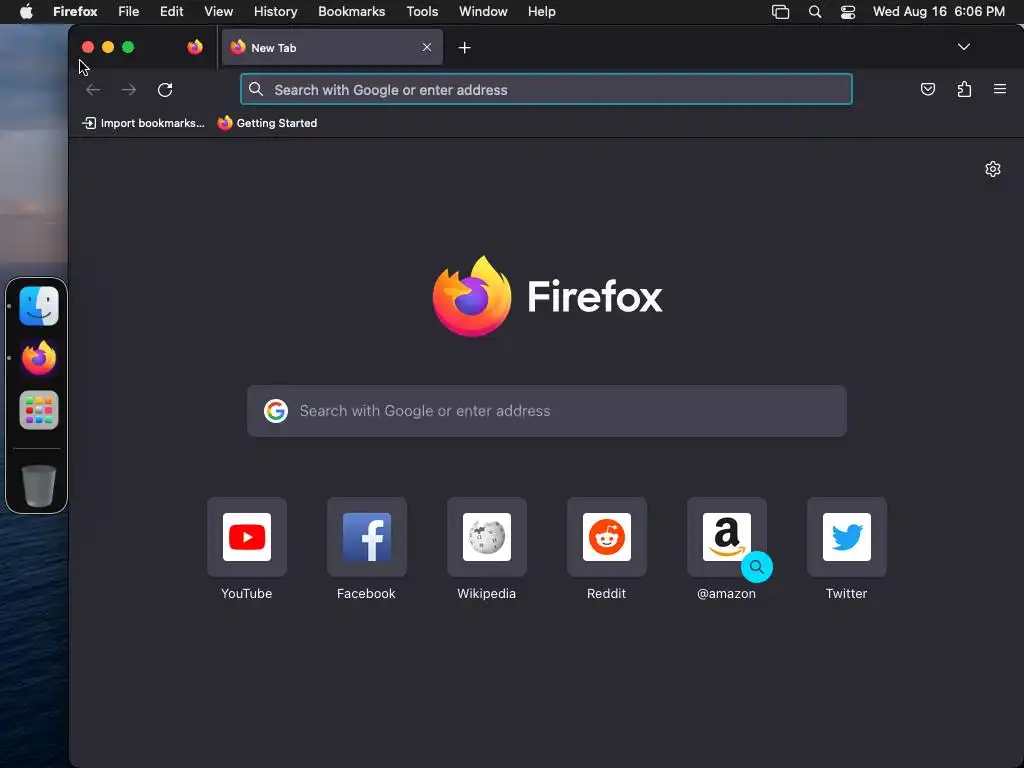The height and width of the screenshot is (768, 1024).
Task: Click the Google logo in search box
Action: coord(276,411)
